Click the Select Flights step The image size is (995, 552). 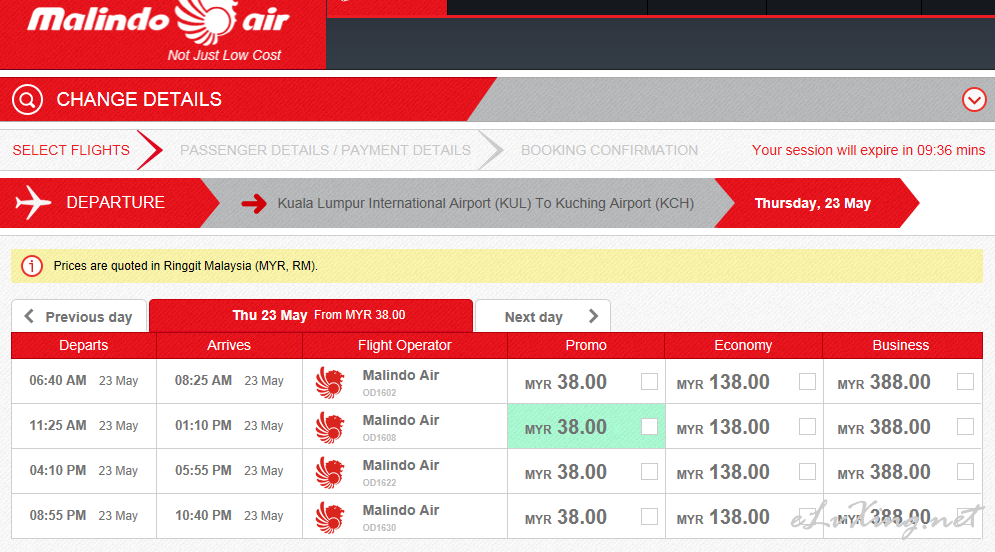coord(71,150)
